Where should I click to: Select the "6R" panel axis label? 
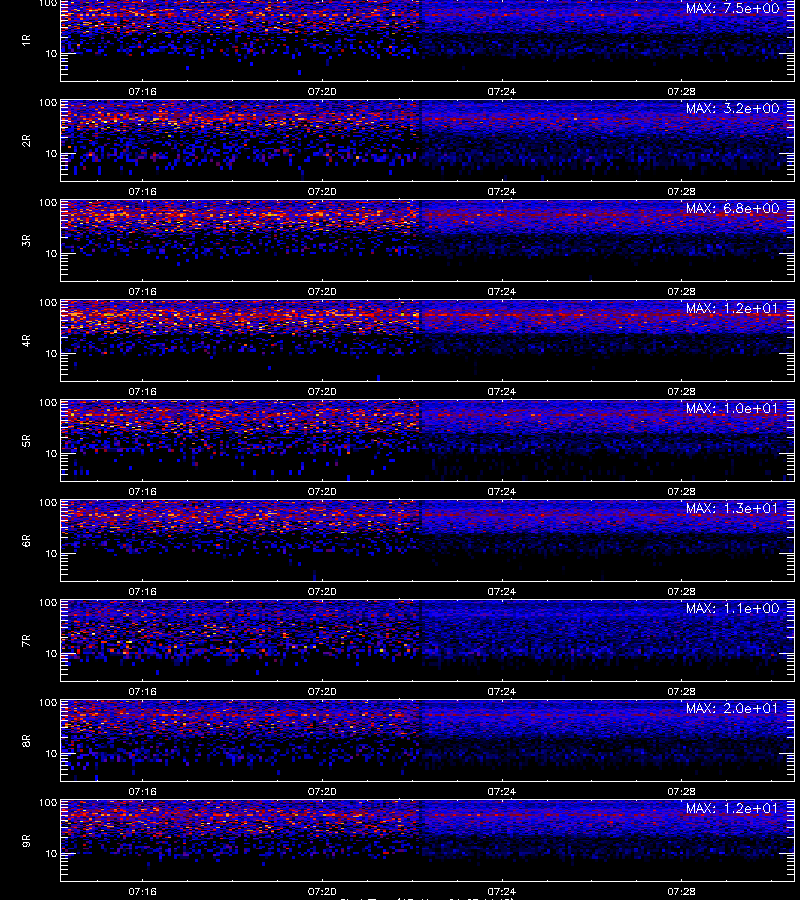[26, 540]
